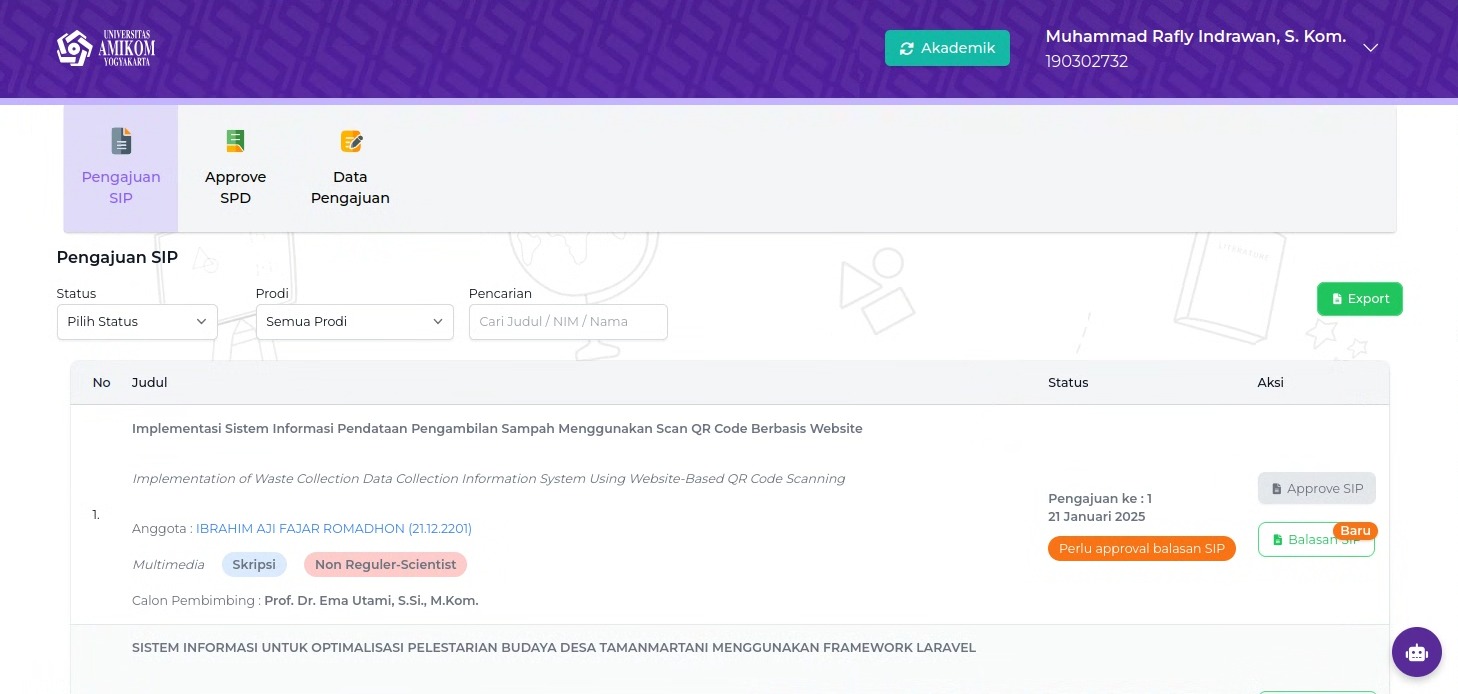
Task: Click the Approve SPD green icon
Action: coord(235,141)
